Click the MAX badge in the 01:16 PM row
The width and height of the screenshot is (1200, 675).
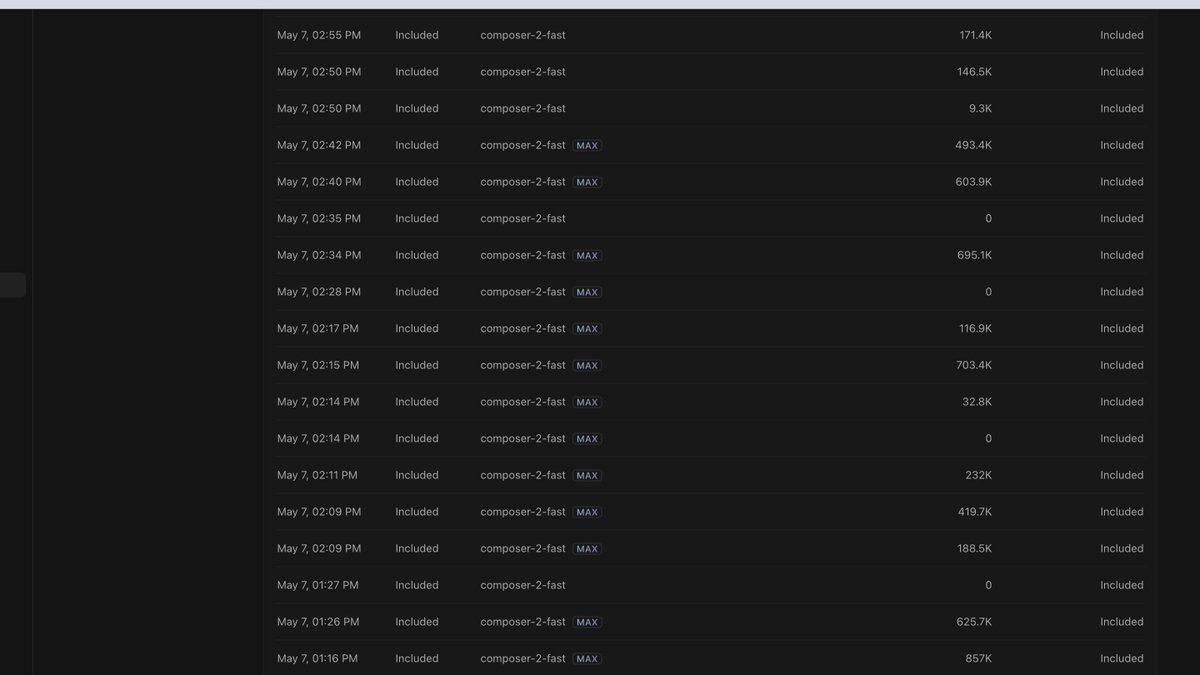coord(587,658)
